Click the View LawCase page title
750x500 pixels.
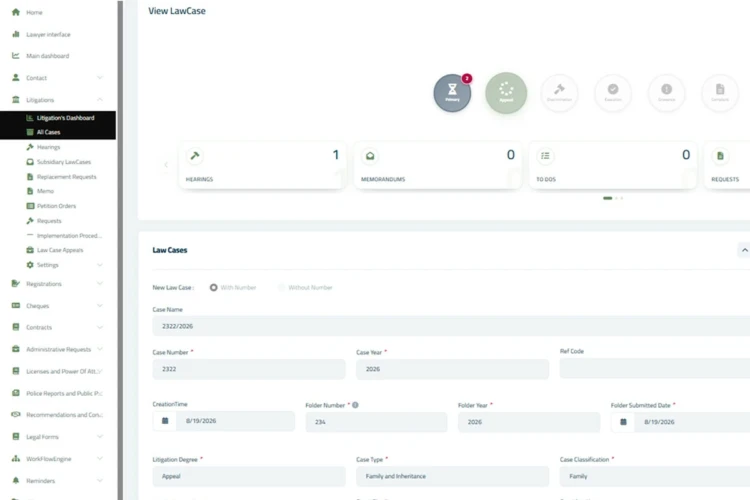177,11
